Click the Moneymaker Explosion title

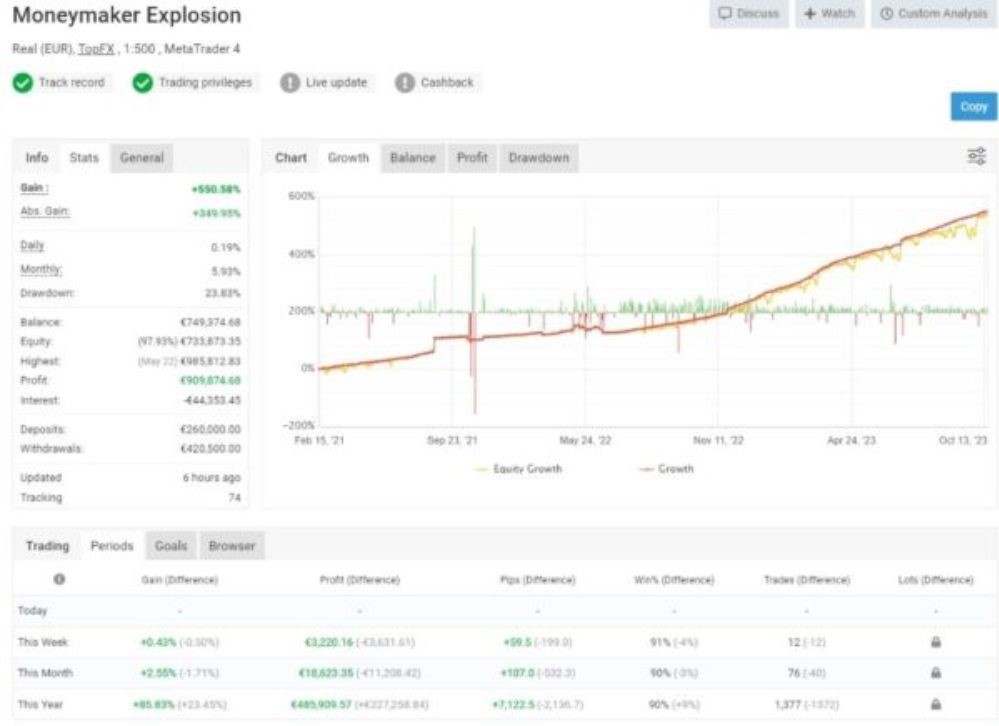[x=127, y=15]
